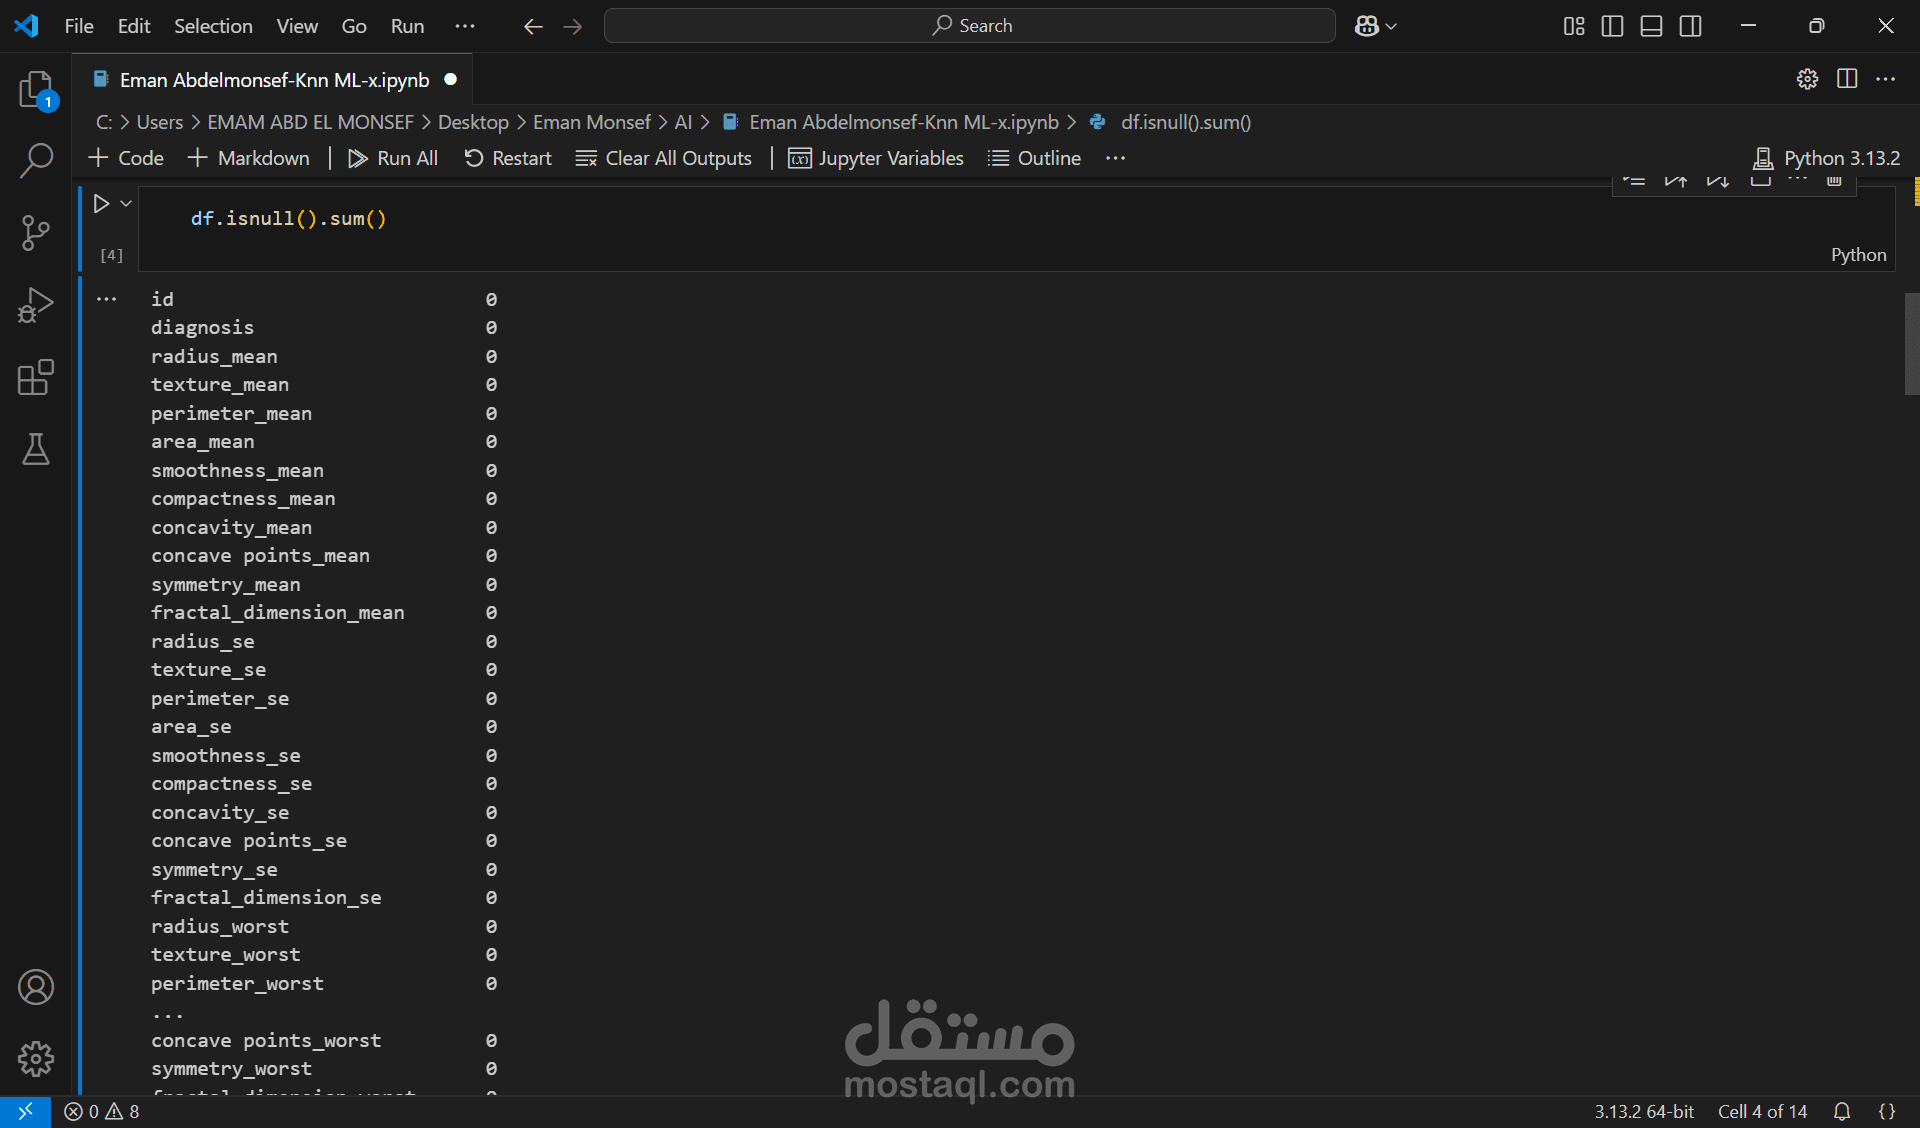Open the Search view icon in sidebar
The width and height of the screenshot is (1920, 1128).
click(36, 160)
